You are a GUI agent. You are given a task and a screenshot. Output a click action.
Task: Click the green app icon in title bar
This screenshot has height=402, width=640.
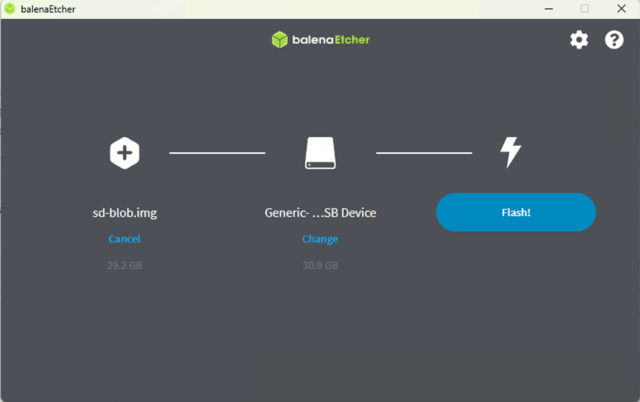coord(10,8)
